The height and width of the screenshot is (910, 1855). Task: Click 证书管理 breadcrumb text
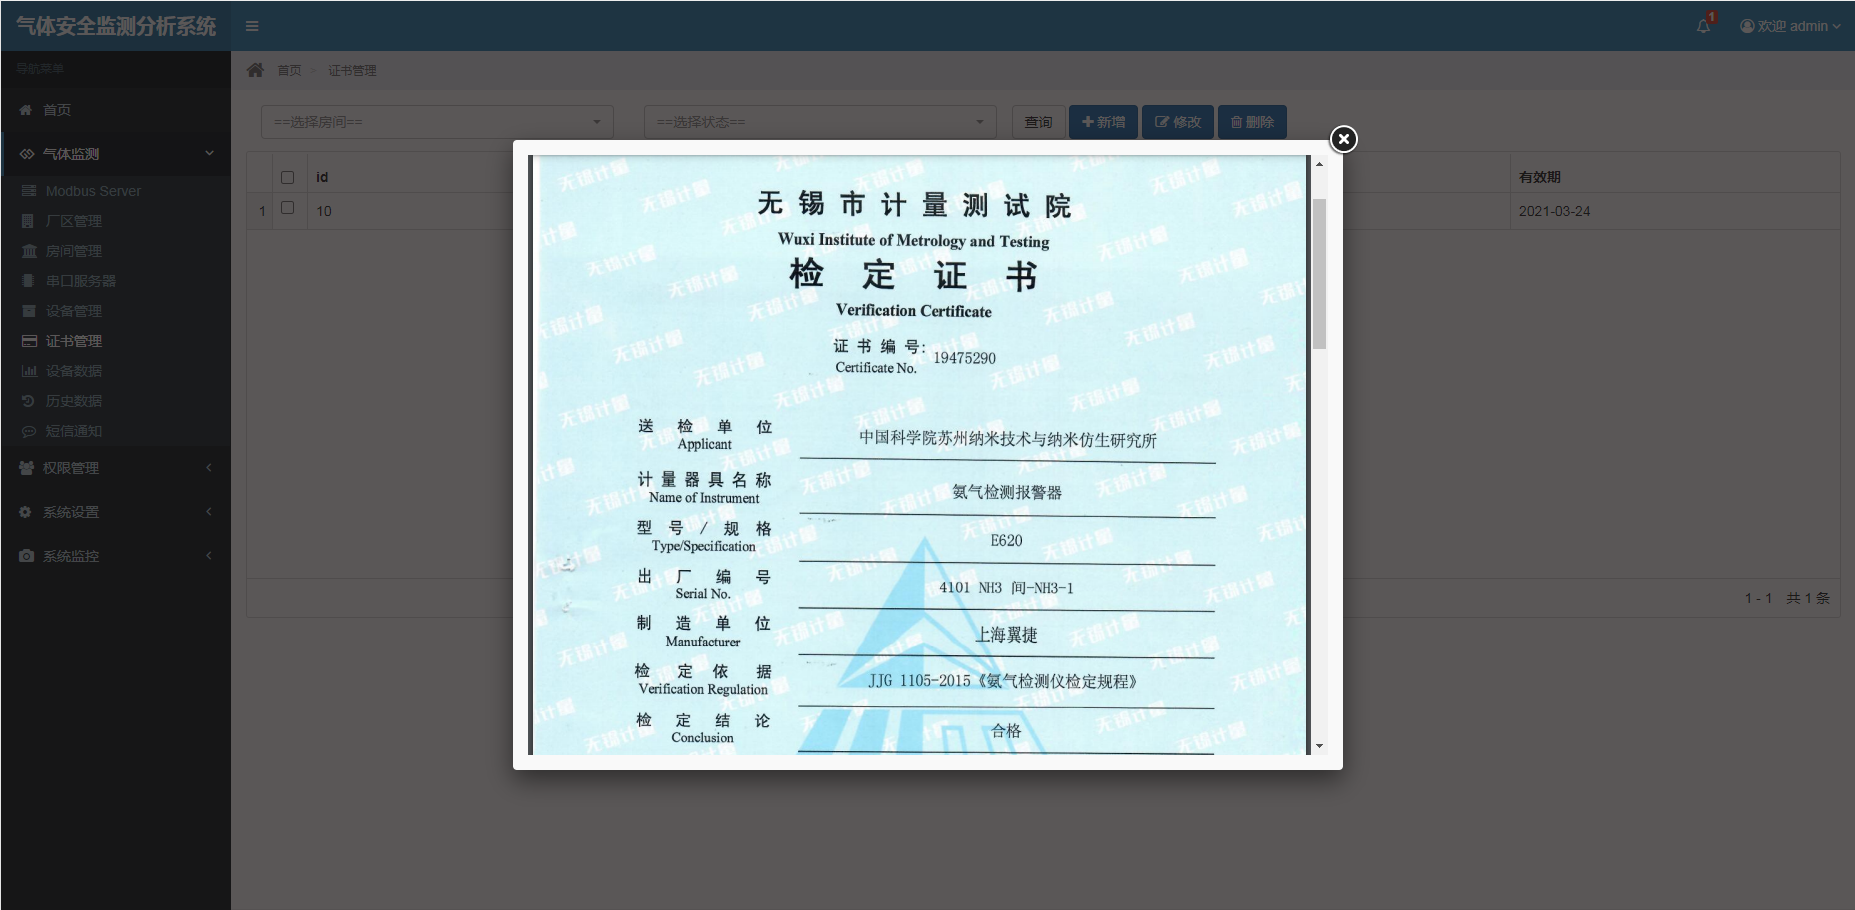pyautogui.click(x=352, y=70)
